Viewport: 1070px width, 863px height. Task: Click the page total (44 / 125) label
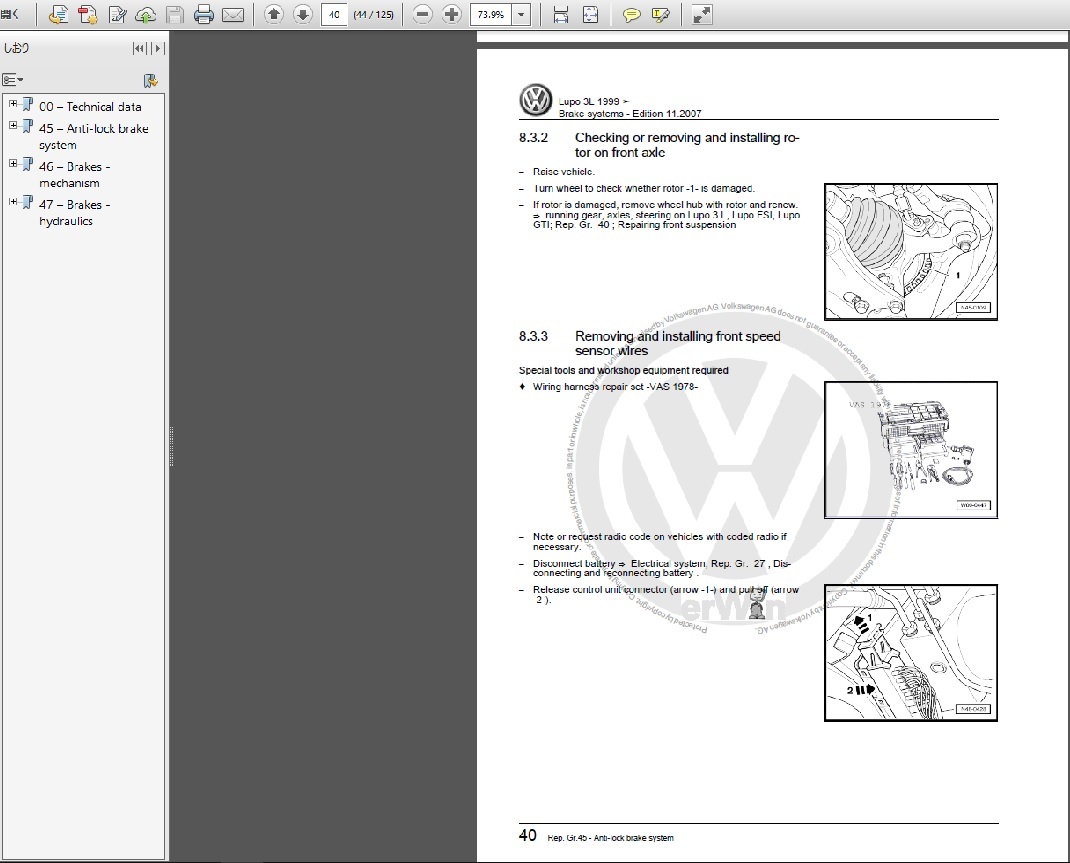(x=373, y=14)
